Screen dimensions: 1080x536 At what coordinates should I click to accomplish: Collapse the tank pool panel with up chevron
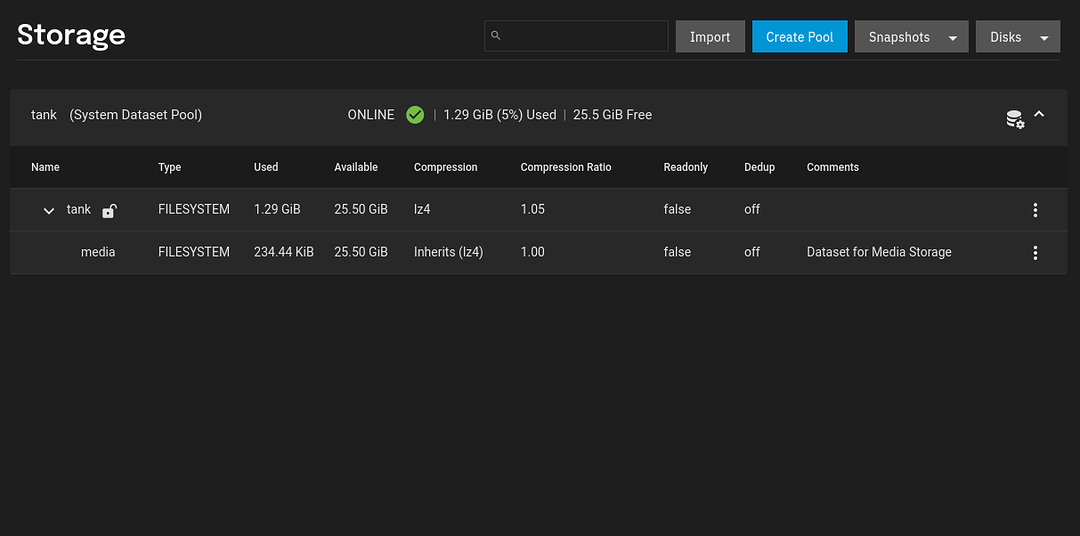click(x=1039, y=114)
